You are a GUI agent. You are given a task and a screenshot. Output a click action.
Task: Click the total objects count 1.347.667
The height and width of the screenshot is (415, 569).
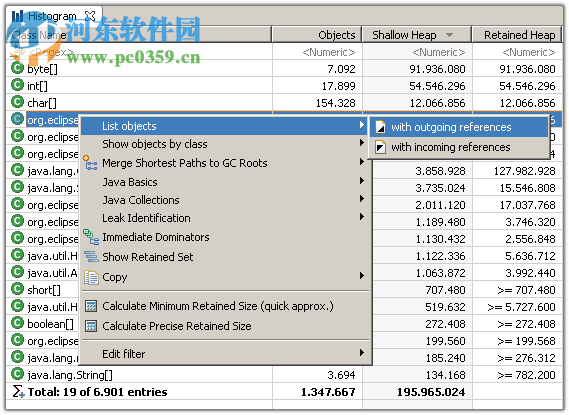(328, 392)
